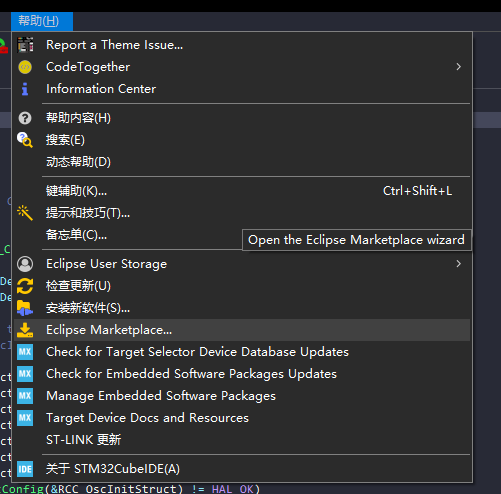Select Check for Embedded Software Packages Updates
501x494 pixels.
(x=242, y=374)
